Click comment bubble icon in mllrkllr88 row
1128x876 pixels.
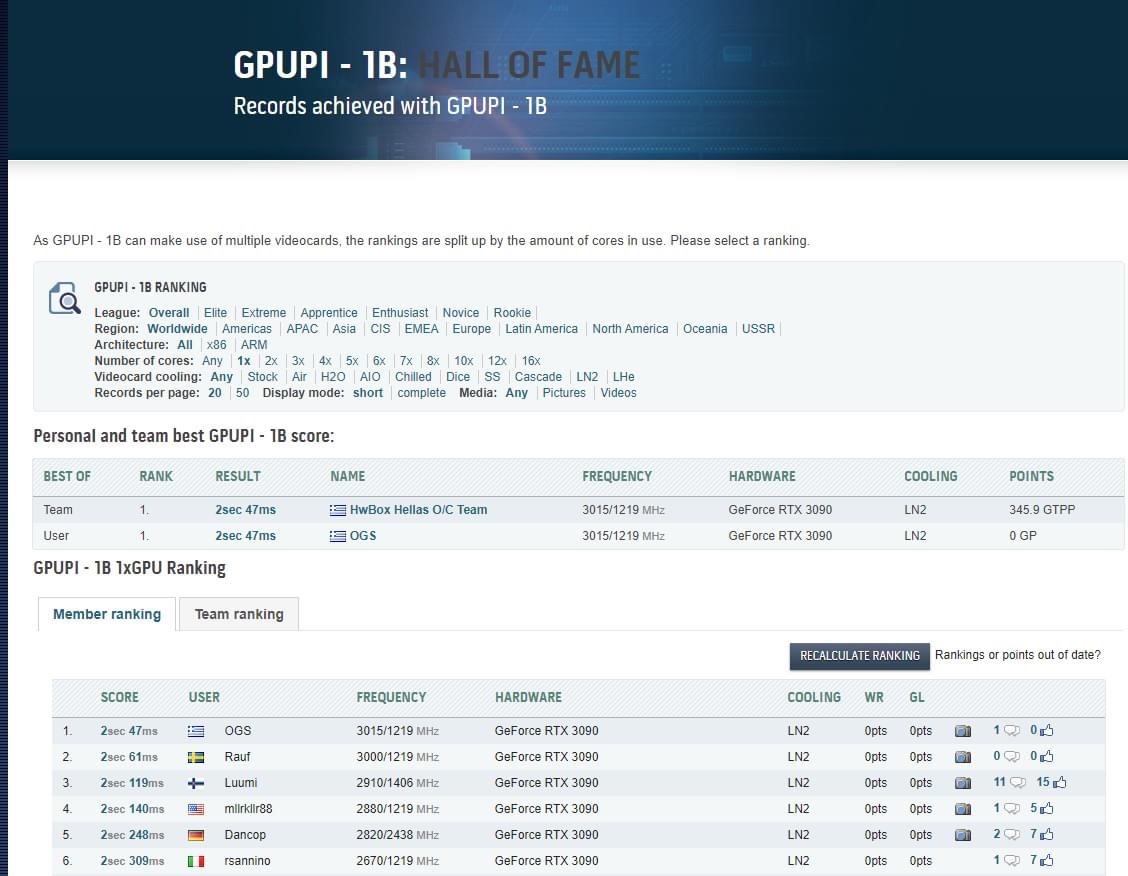pos(1011,808)
